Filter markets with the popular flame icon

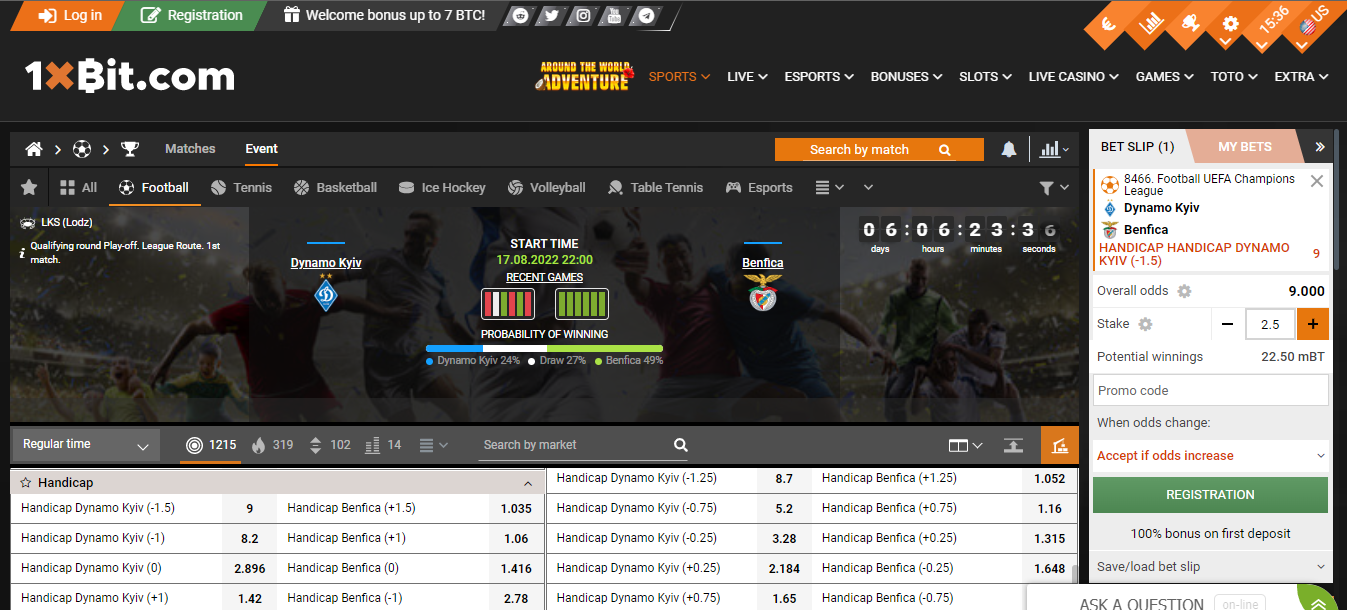(x=260, y=444)
